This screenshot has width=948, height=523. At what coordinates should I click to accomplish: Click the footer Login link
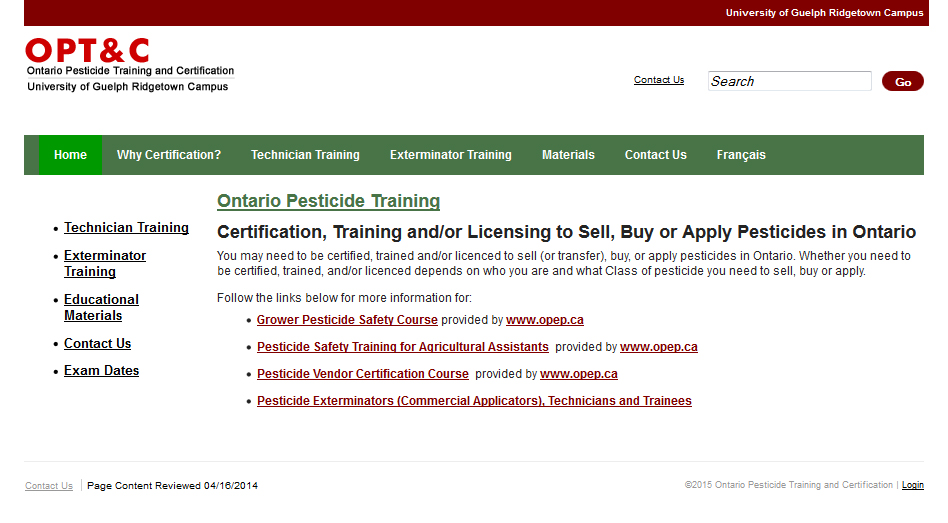(913, 485)
